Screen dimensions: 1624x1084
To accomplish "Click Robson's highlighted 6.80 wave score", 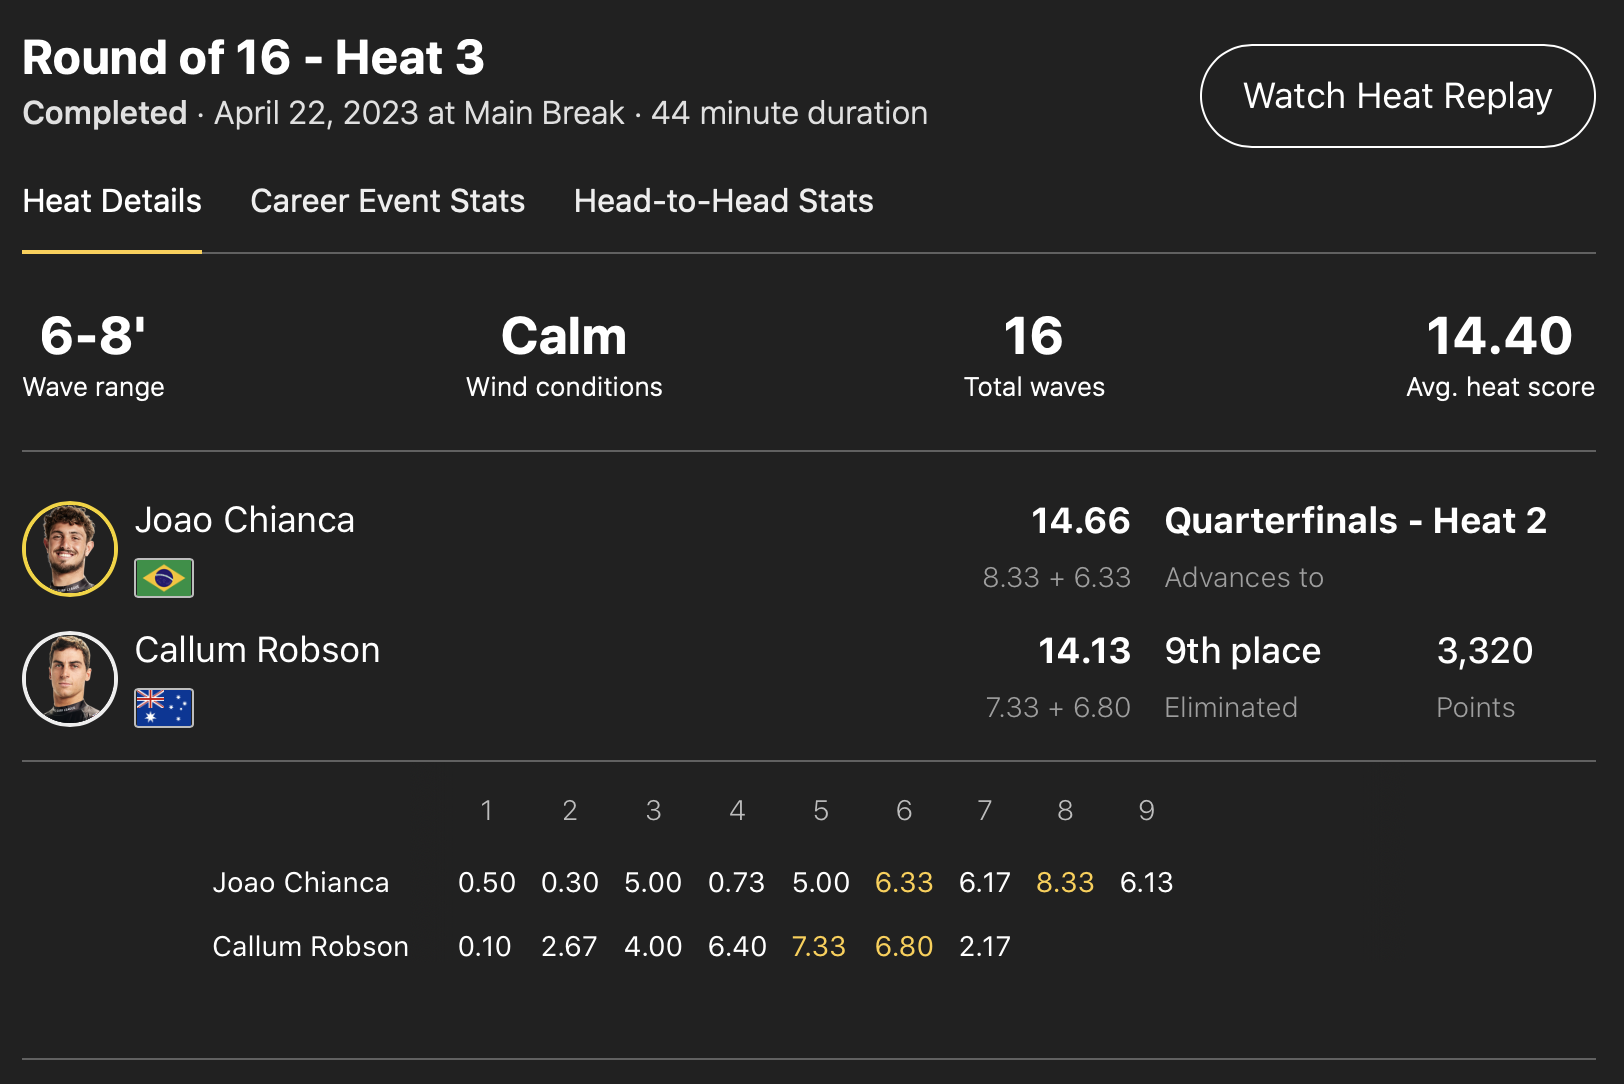I will coord(903,947).
